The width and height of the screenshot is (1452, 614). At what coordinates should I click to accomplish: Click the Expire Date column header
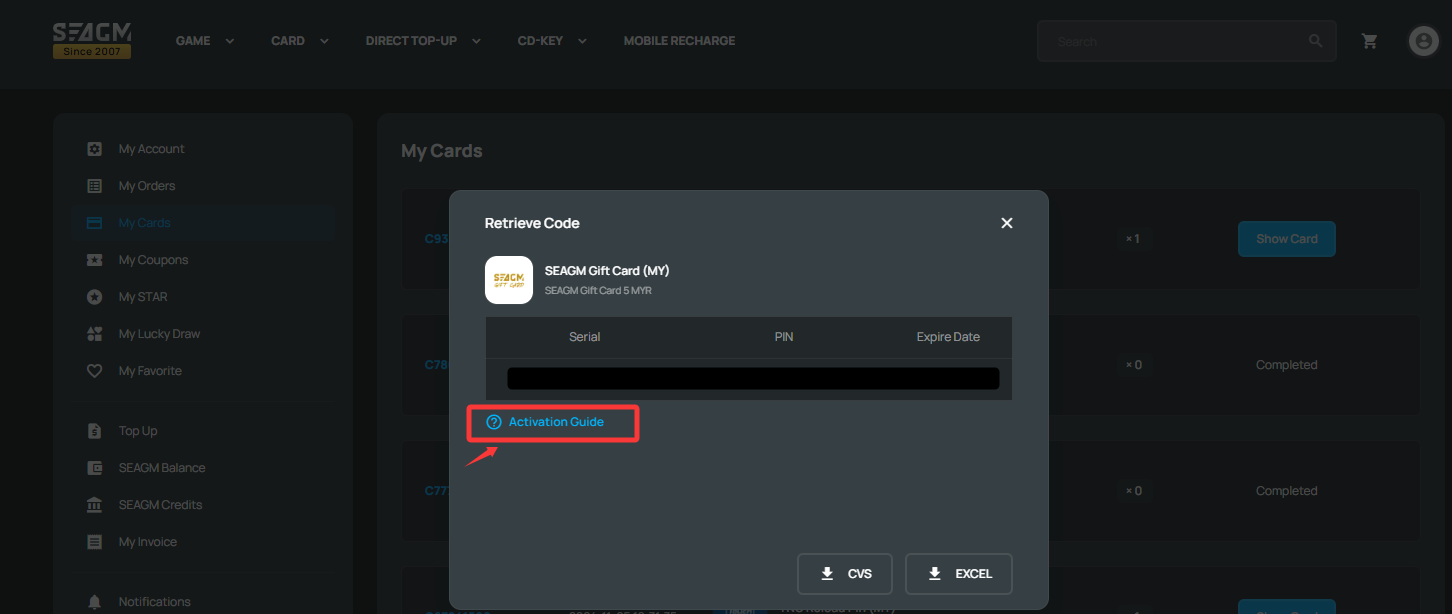(x=948, y=337)
